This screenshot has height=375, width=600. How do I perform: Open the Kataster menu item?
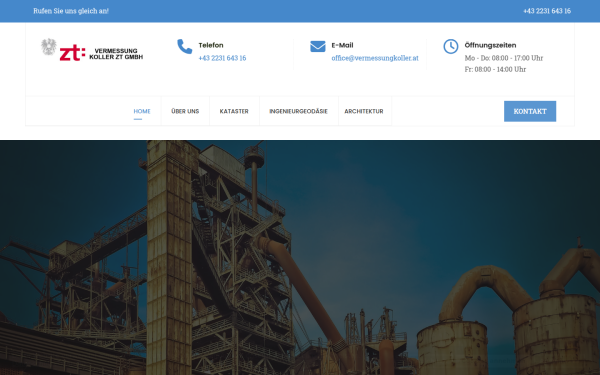234,111
